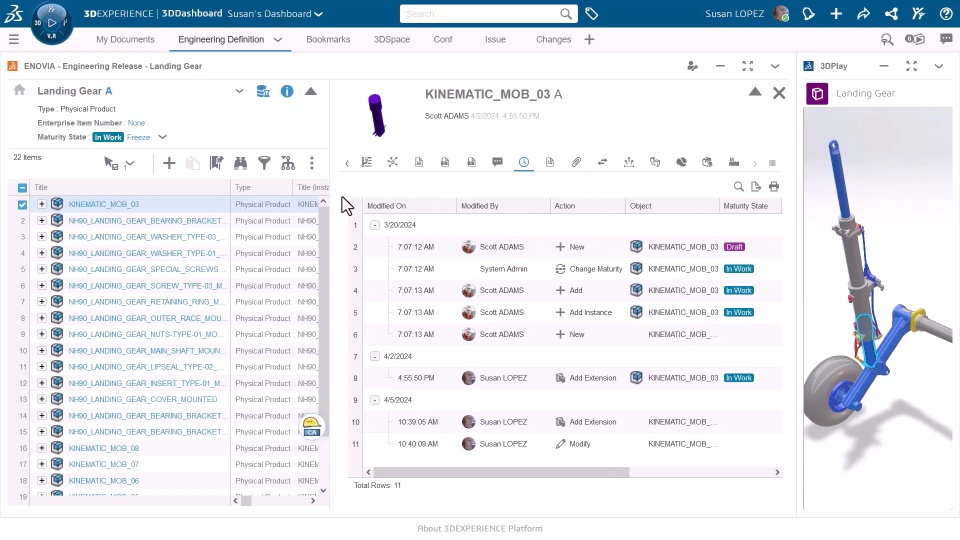Add a new dashboard tab with plus

[x=589, y=39]
